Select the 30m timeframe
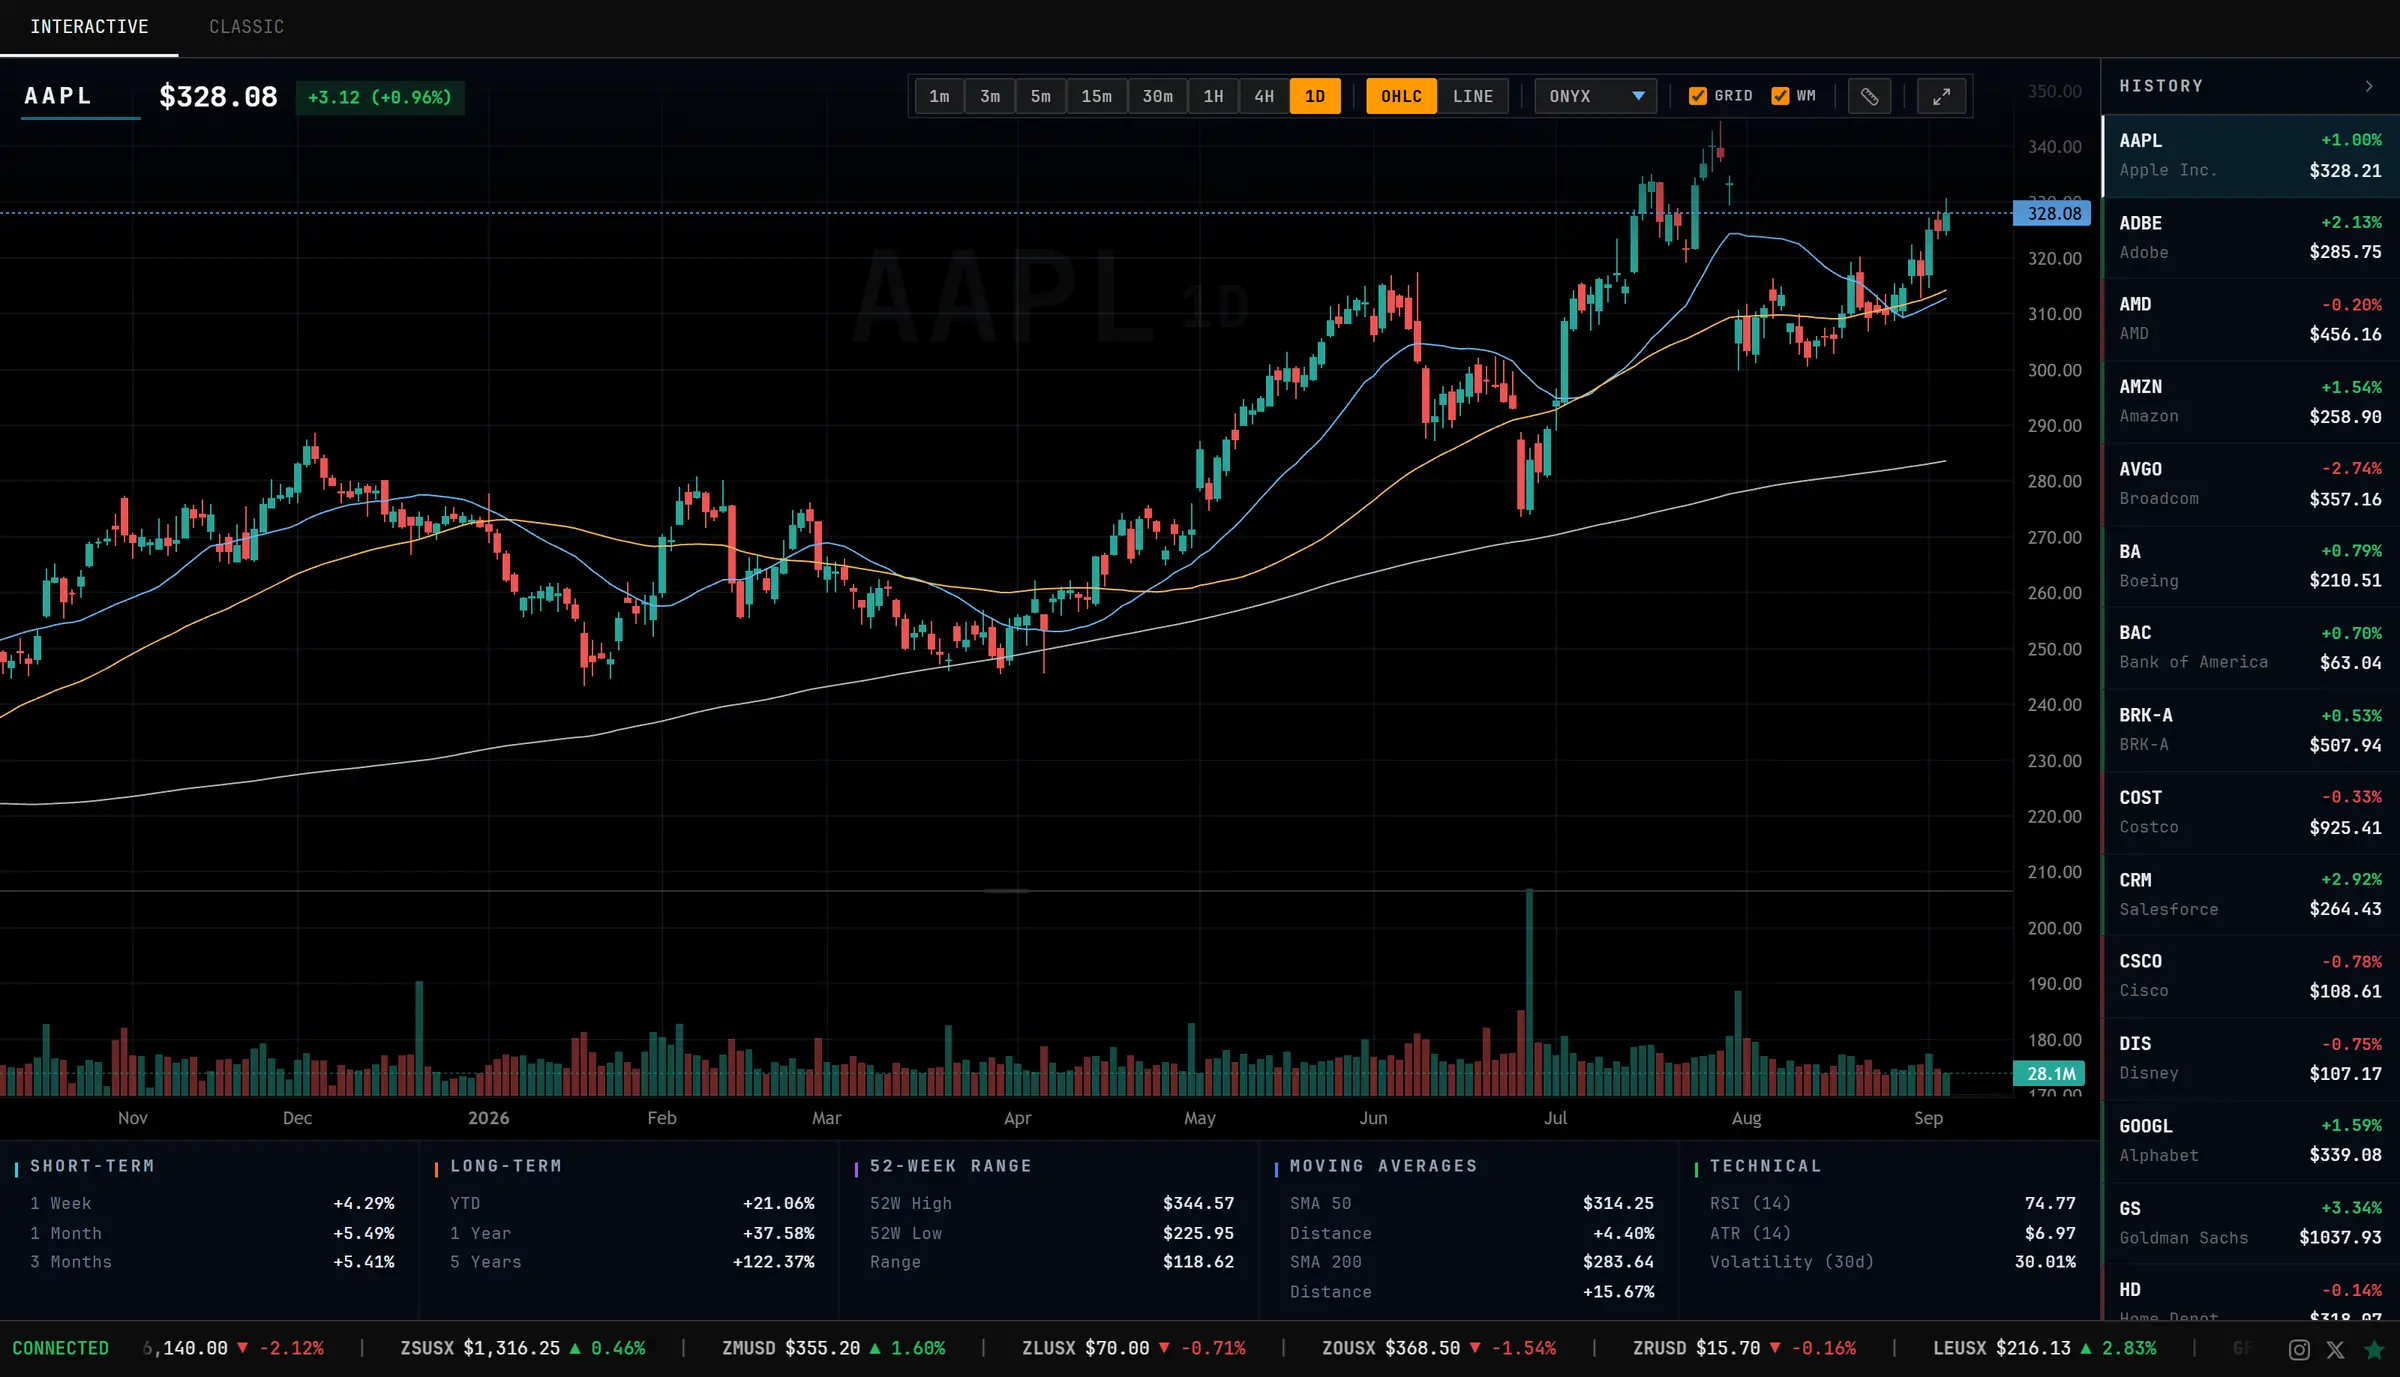The width and height of the screenshot is (2400, 1377). [x=1158, y=96]
